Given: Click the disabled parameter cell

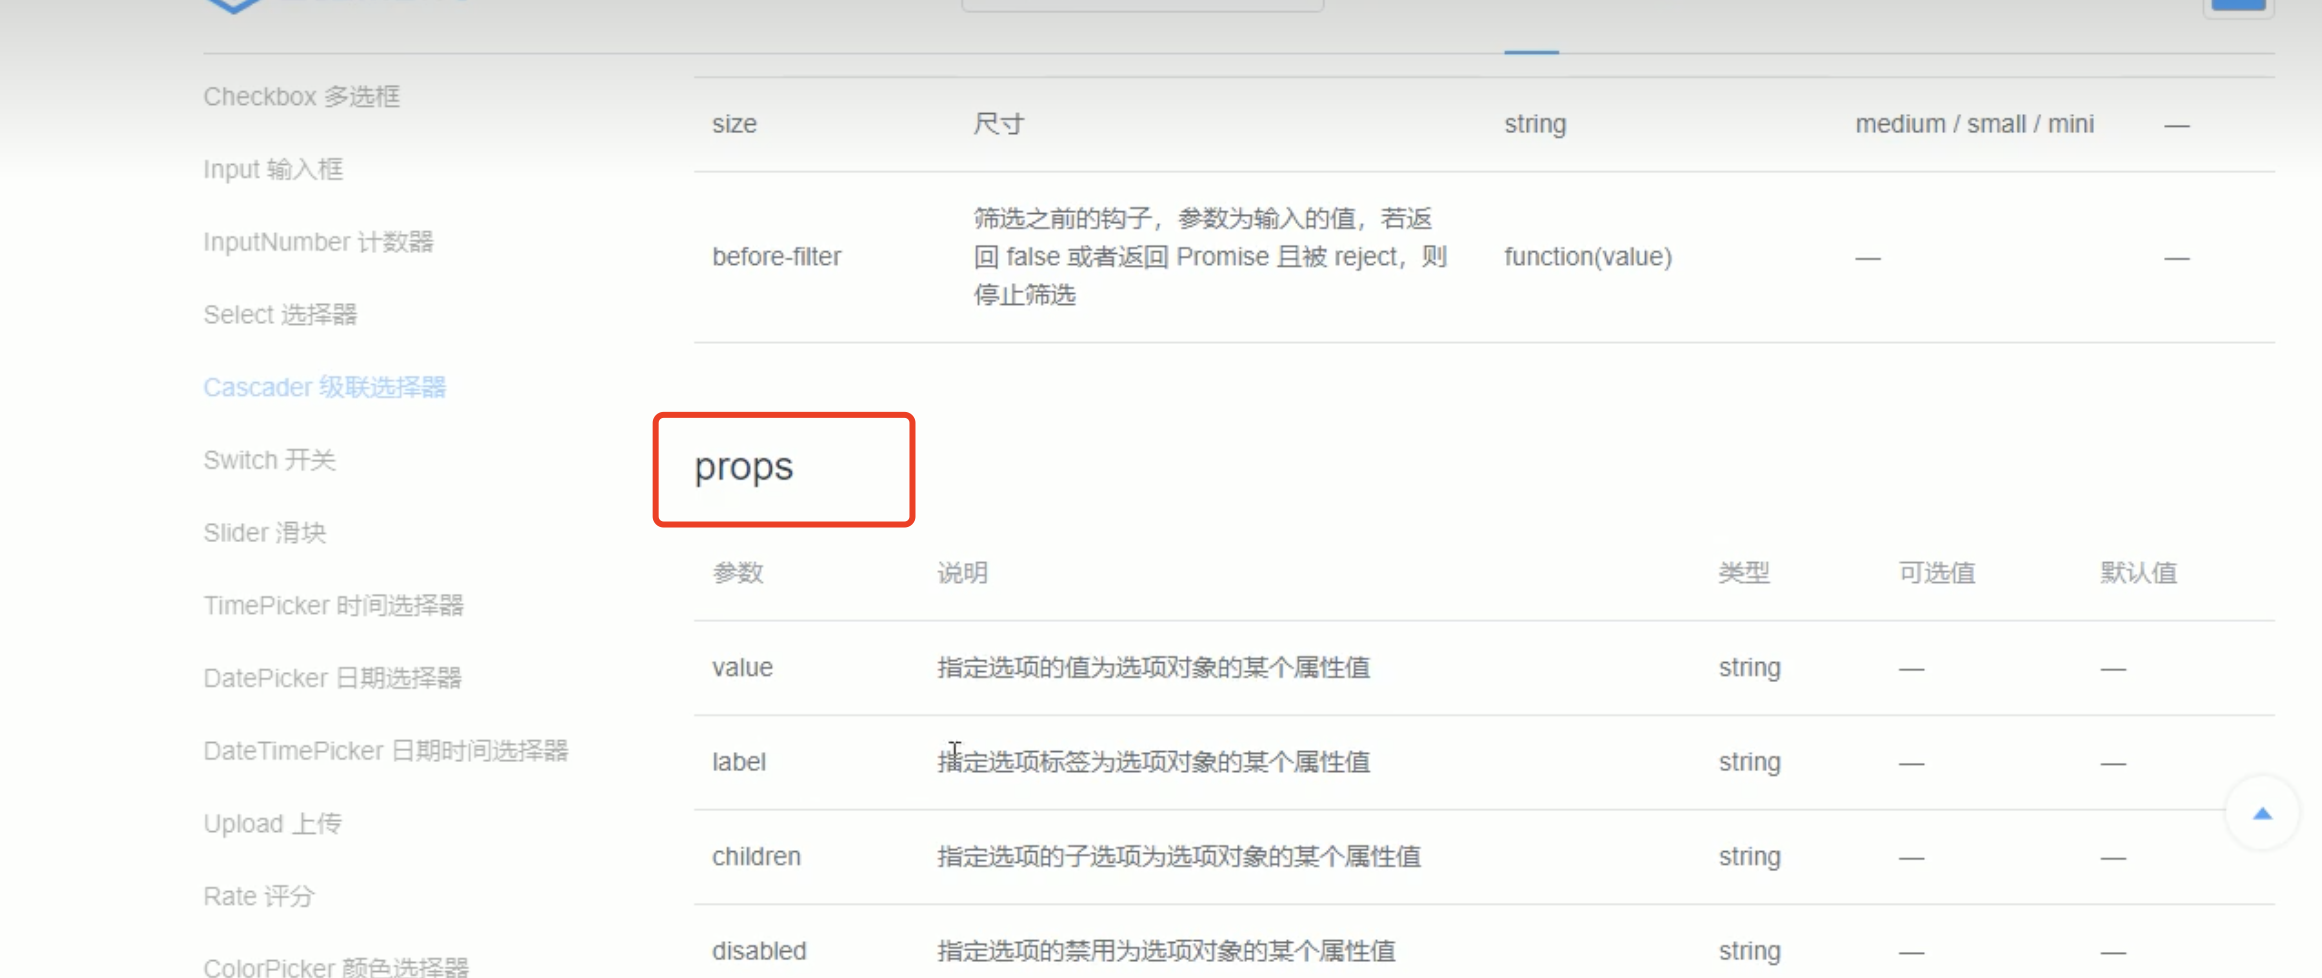Looking at the screenshot, I should coord(758,951).
